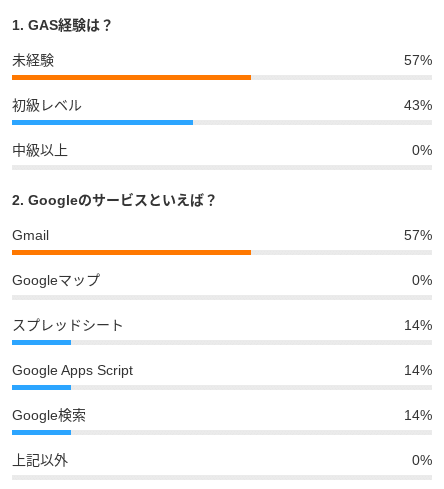This screenshot has width=444, height=489.
Task: Select the 初級レベル answer label
Action: click(47, 105)
